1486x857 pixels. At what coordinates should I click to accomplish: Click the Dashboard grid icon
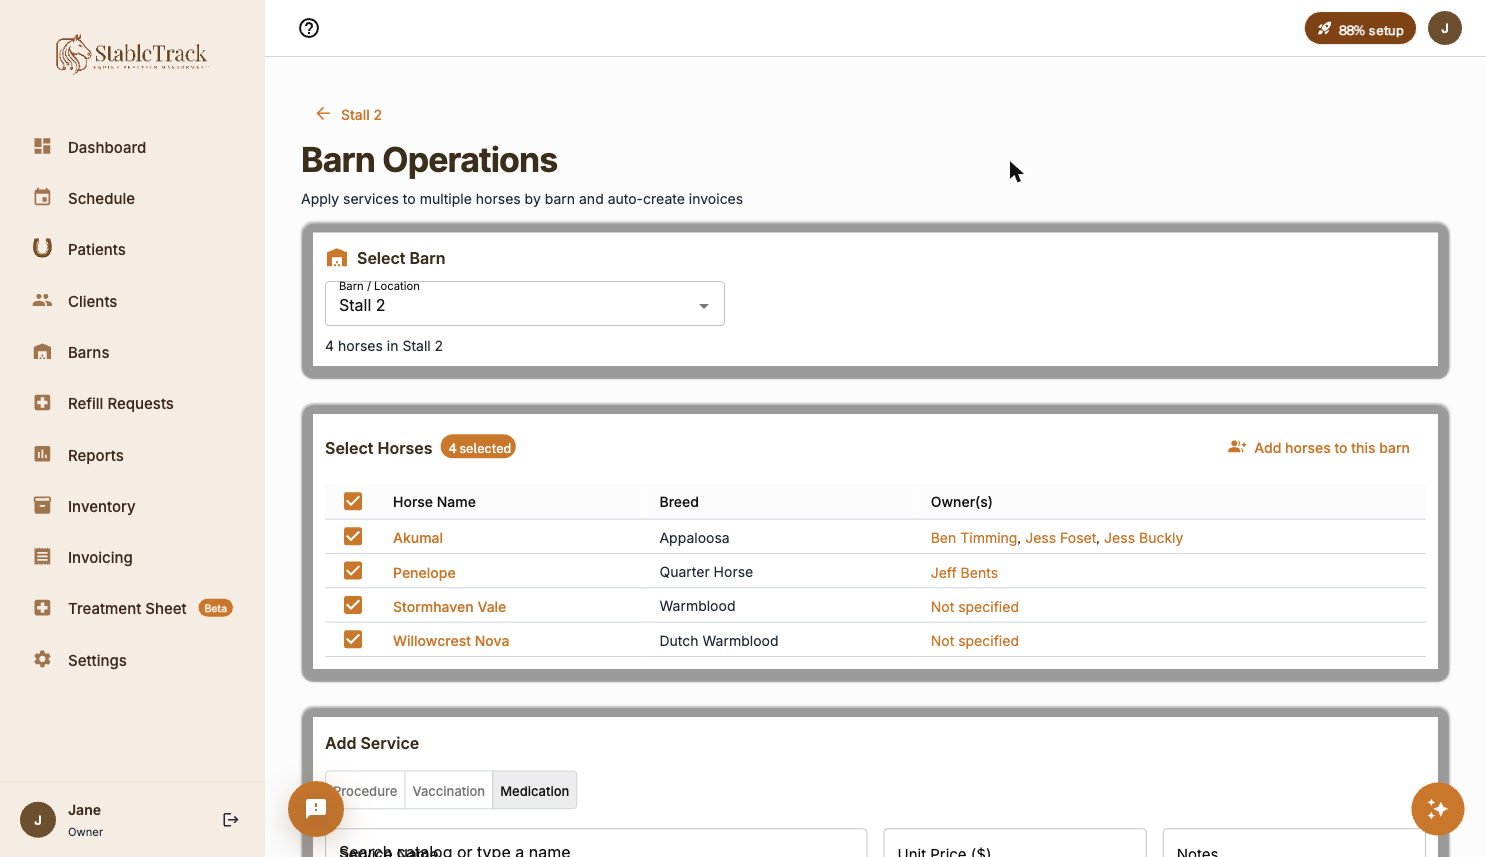click(x=42, y=146)
